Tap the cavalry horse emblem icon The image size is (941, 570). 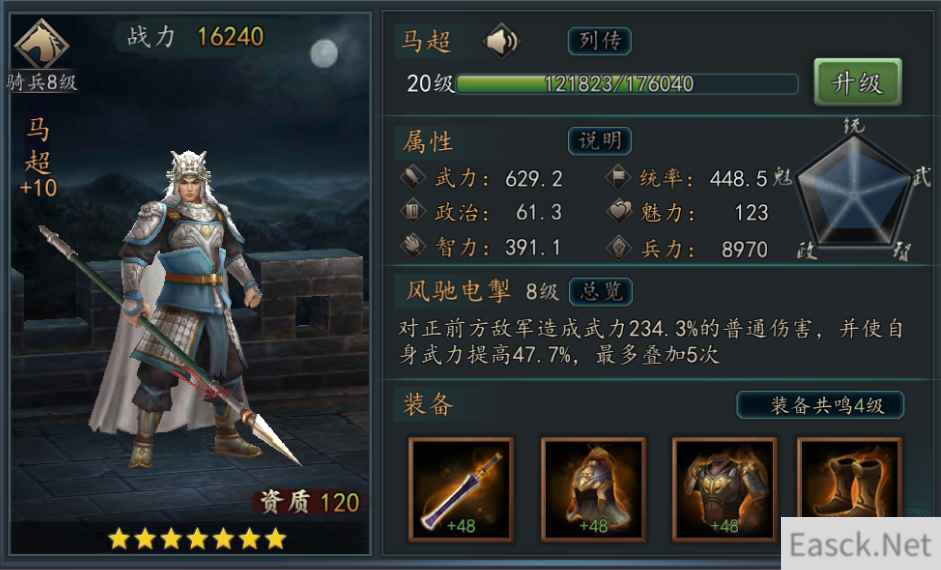click(41, 44)
